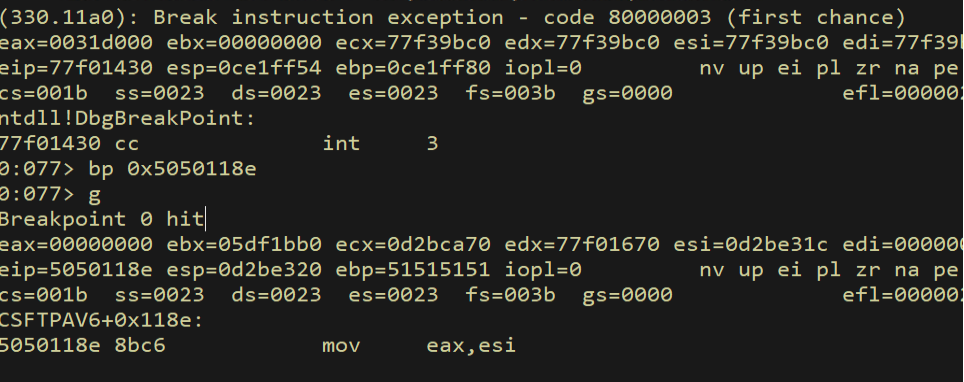Click the ebx=05df1bb0 register value
Viewport: 964px width, 382px height.
pyautogui.click(x=244, y=245)
